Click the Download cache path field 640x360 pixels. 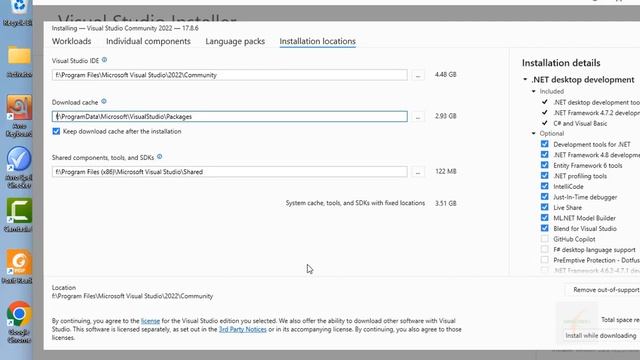pos(229,116)
